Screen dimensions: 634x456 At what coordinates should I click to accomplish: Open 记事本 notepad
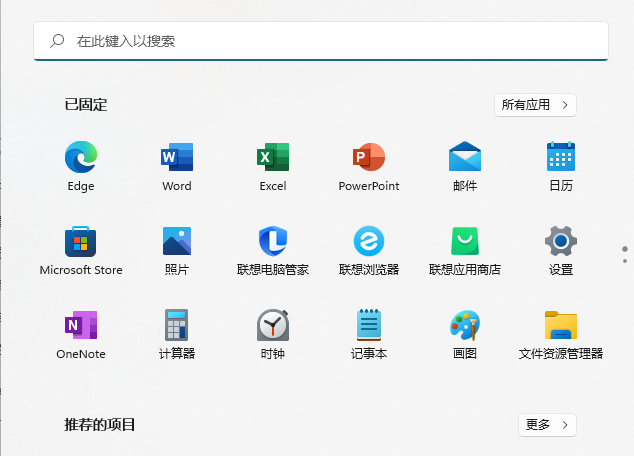pos(369,334)
